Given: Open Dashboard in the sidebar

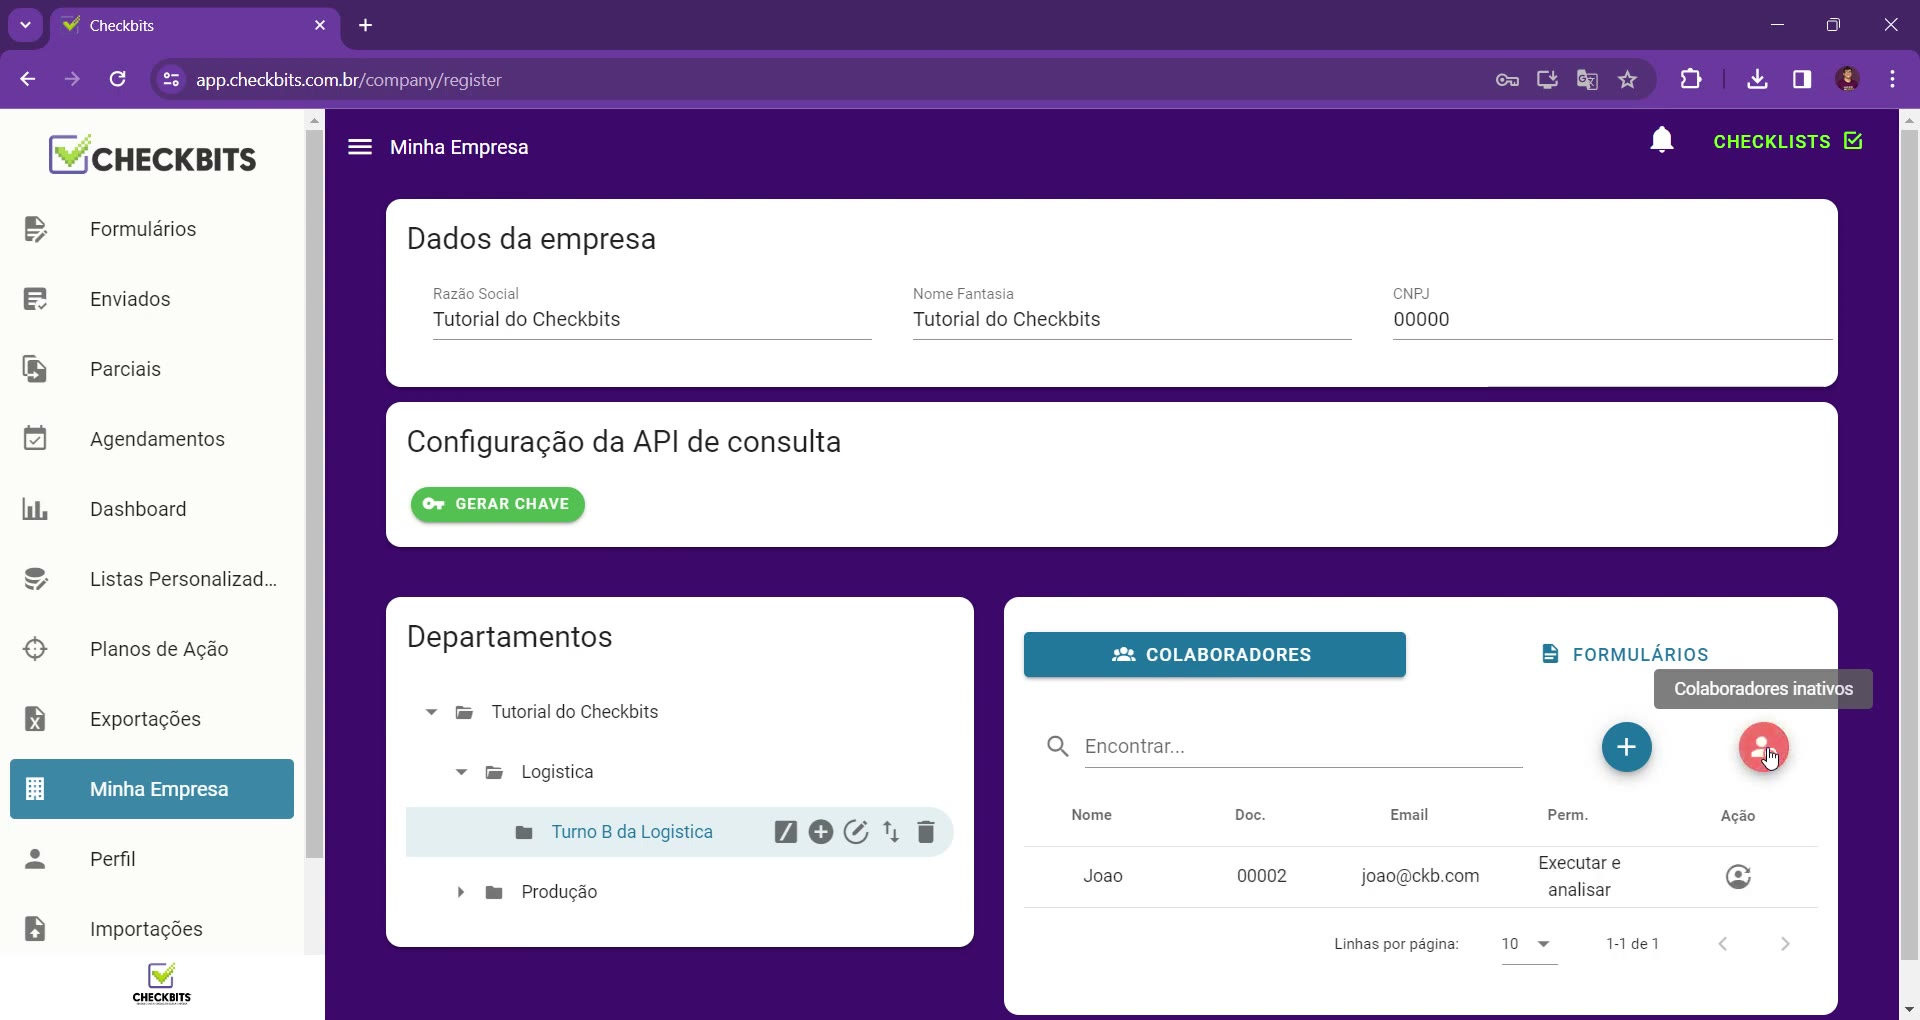Looking at the screenshot, I should pyautogui.click(x=152, y=509).
